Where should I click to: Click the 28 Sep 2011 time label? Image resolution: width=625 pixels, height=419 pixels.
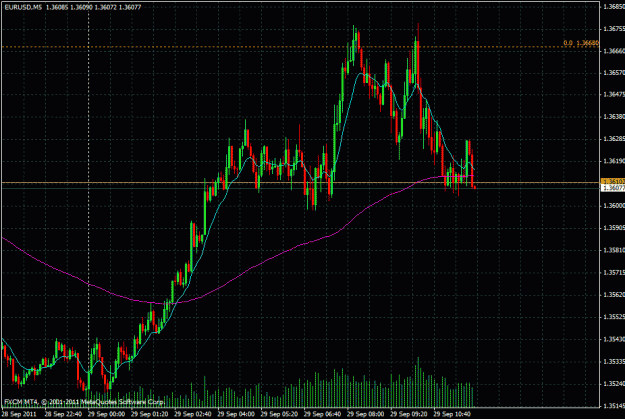(x=19, y=414)
